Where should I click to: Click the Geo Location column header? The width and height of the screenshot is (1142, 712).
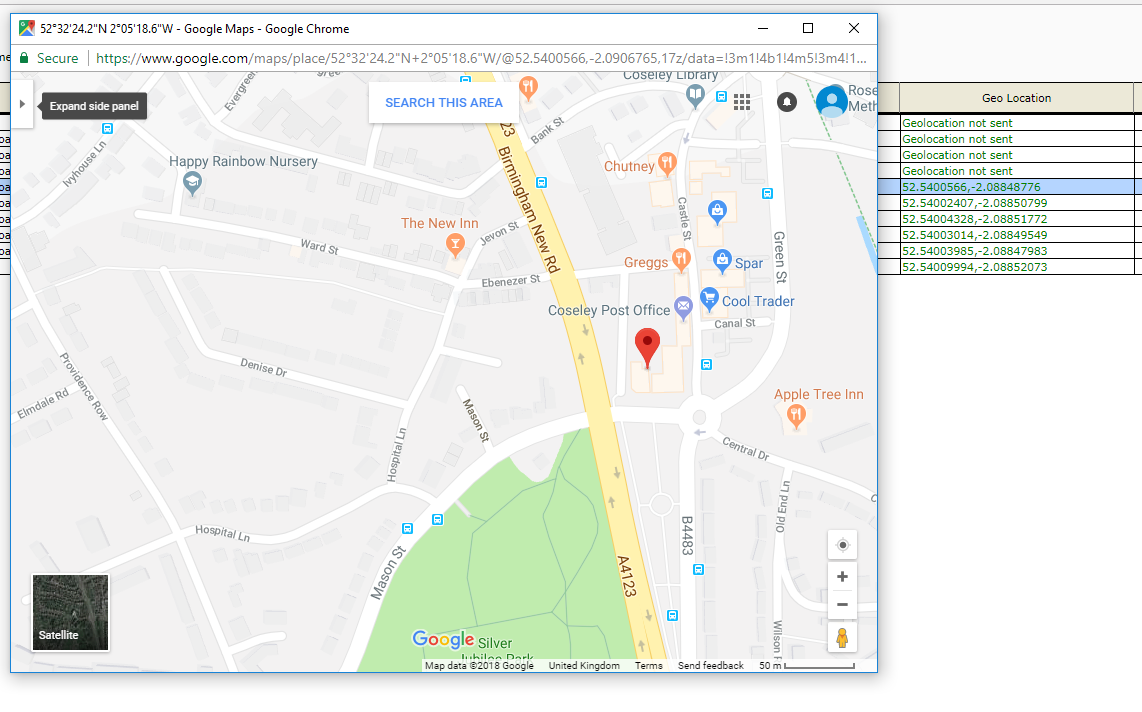[1016, 98]
